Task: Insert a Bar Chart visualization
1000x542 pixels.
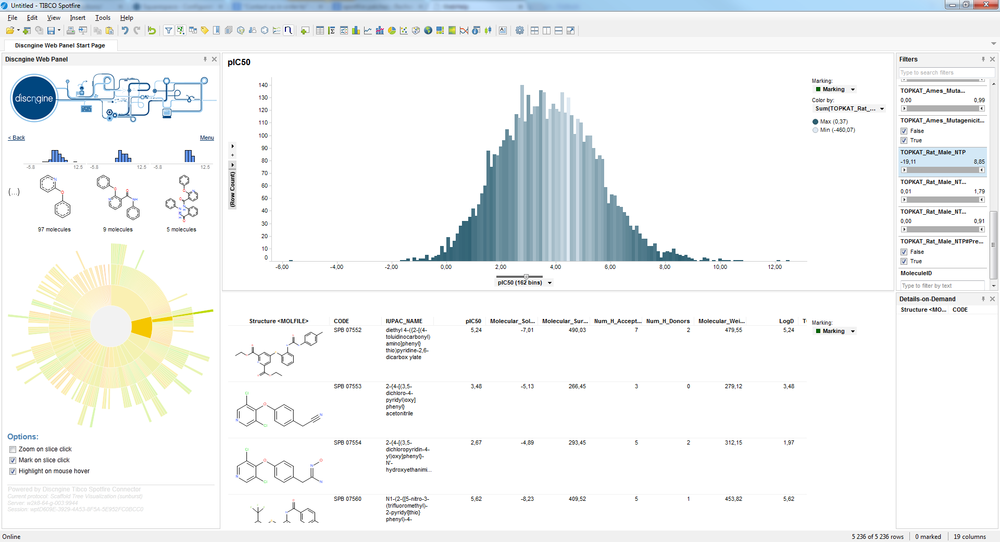Action: click(x=356, y=31)
